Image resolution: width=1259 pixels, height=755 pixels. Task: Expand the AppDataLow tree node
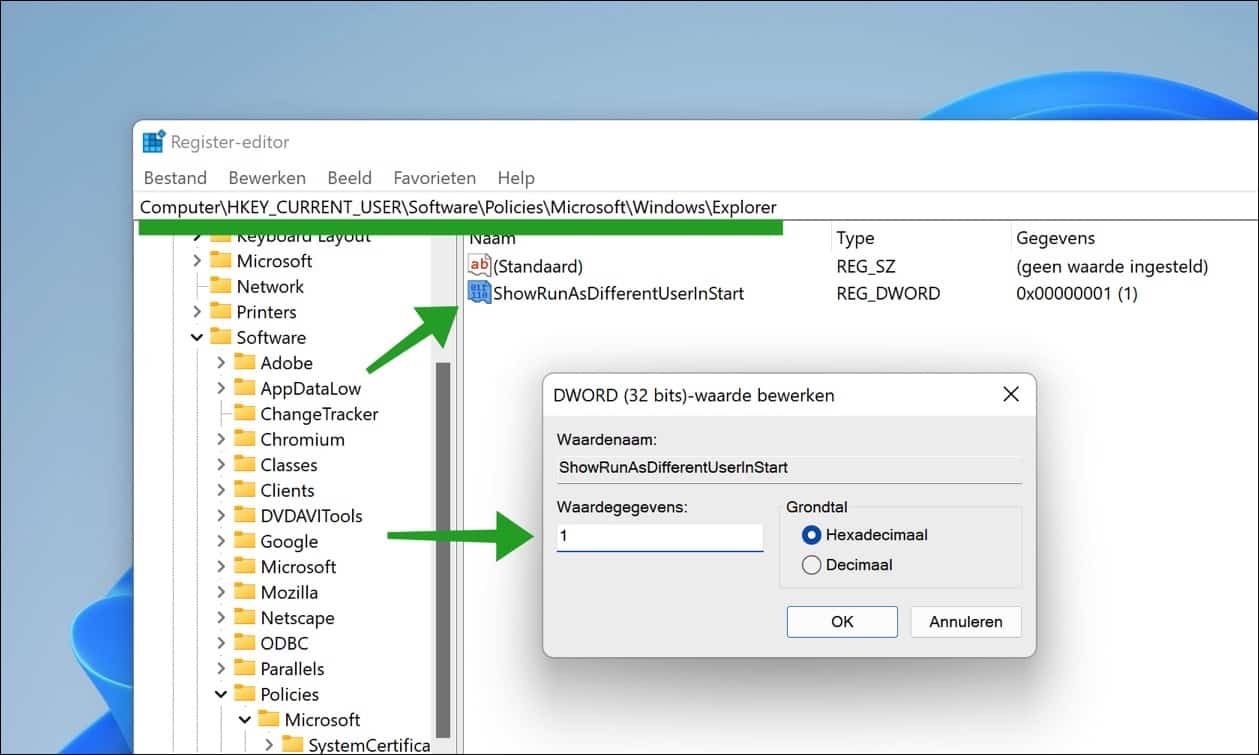(x=221, y=389)
